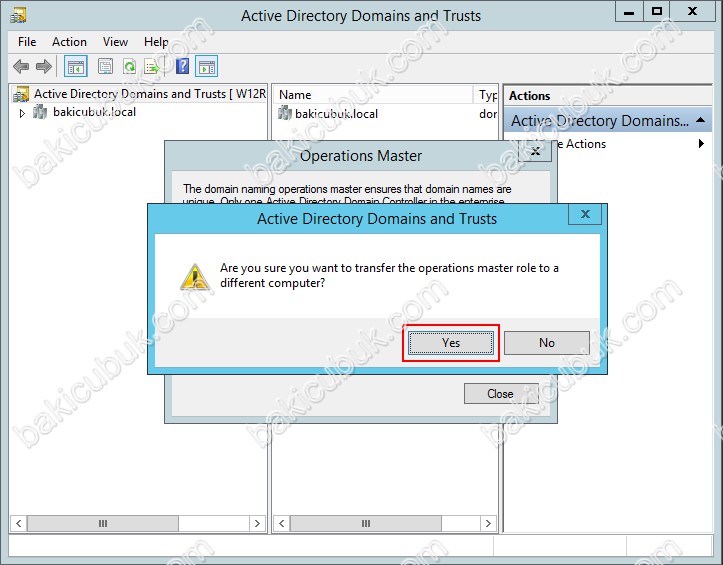Collapse the Active Directory Domains actions section
723x565 pixels.
pos(700,120)
